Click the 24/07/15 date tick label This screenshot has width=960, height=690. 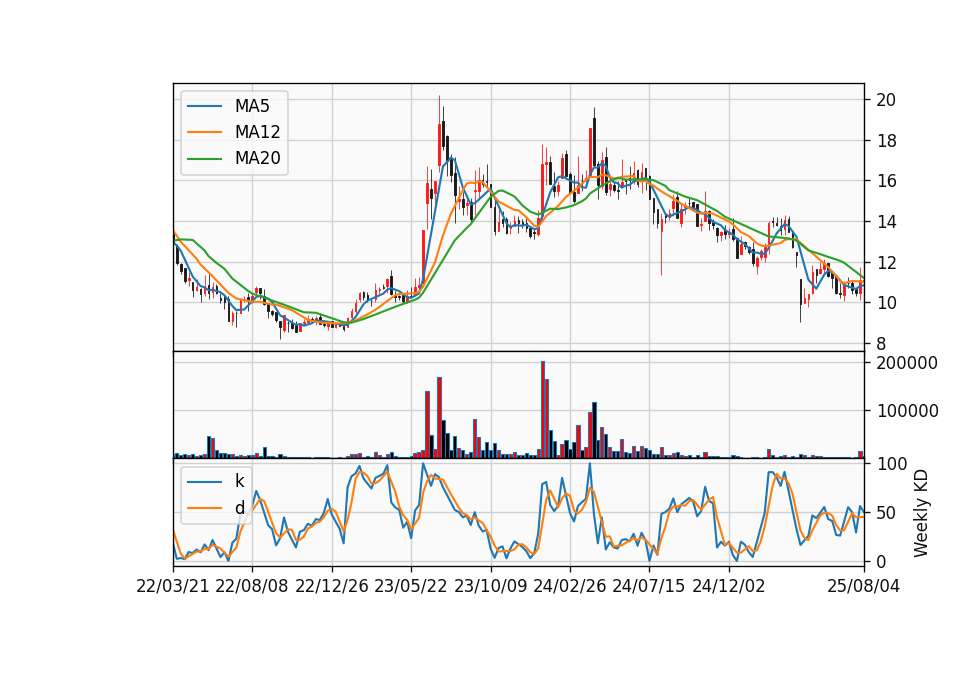[x=649, y=586]
